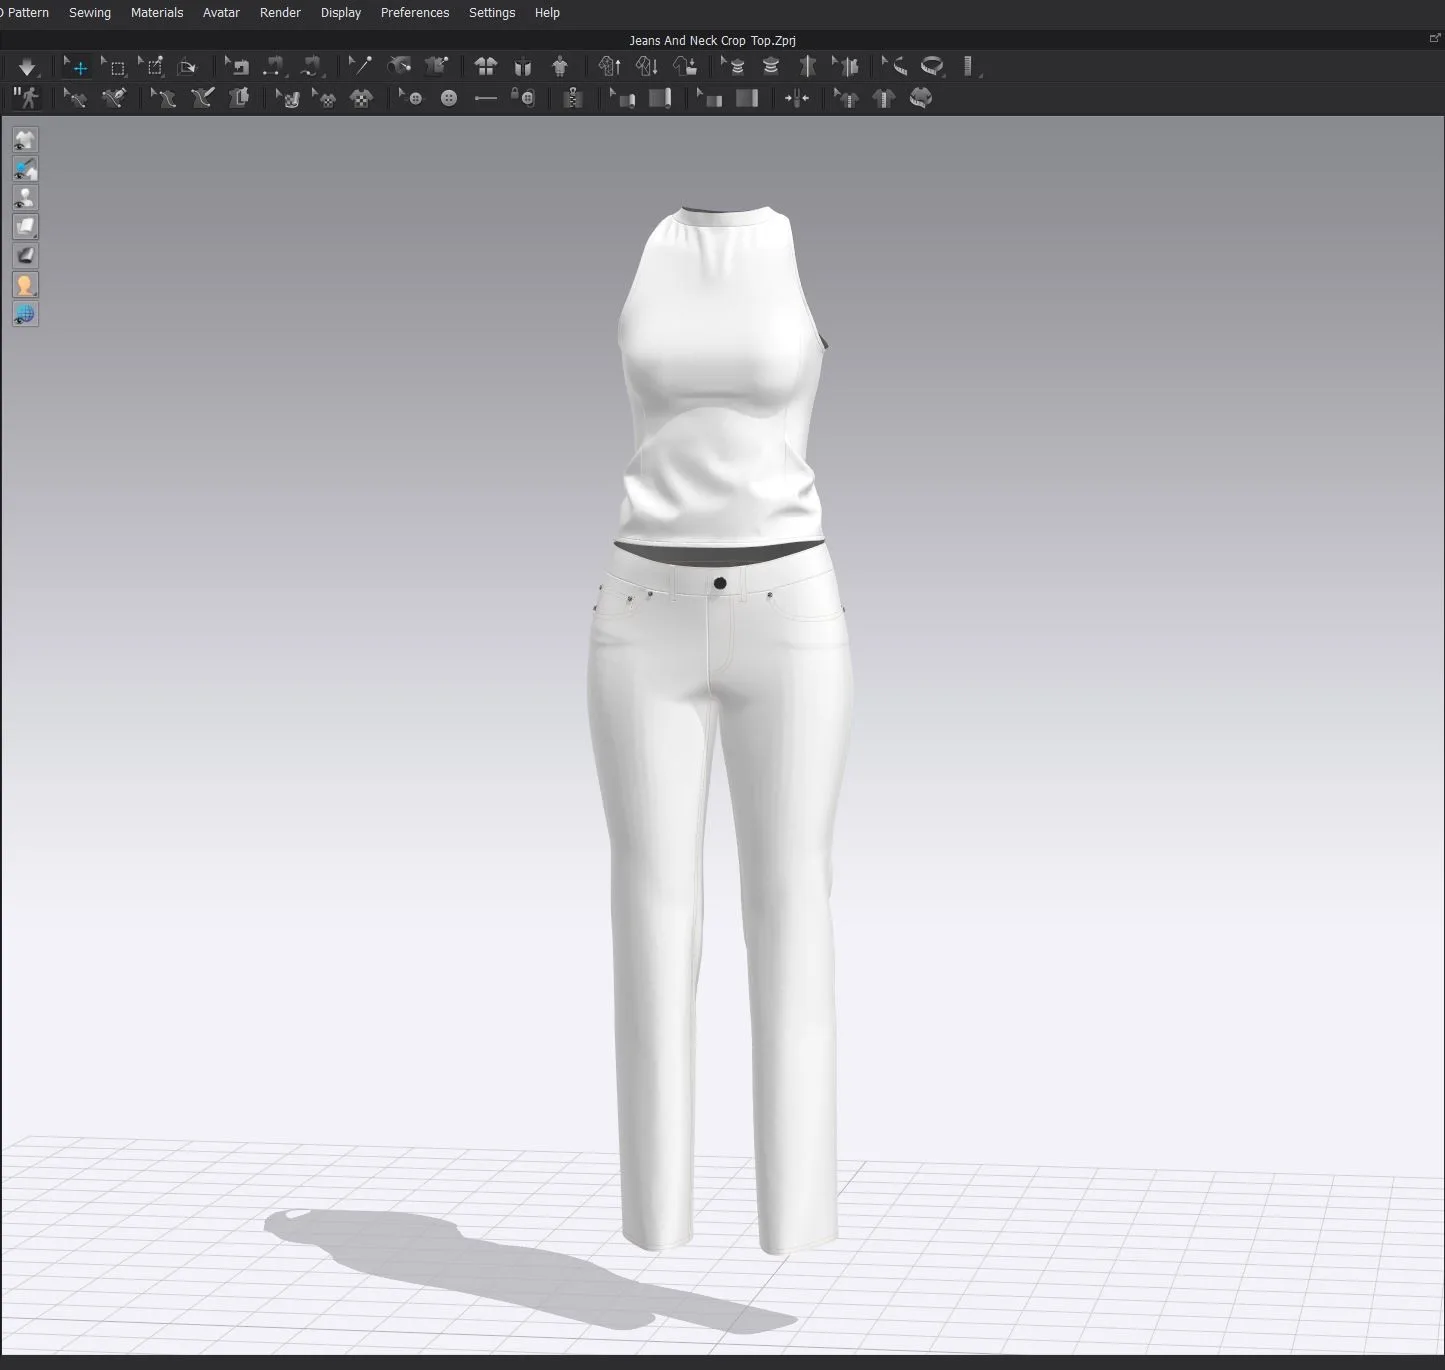The height and width of the screenshot is (1370, 1445).
Task: Activate Tack on Avatar tool
Action: coord(398,67)
